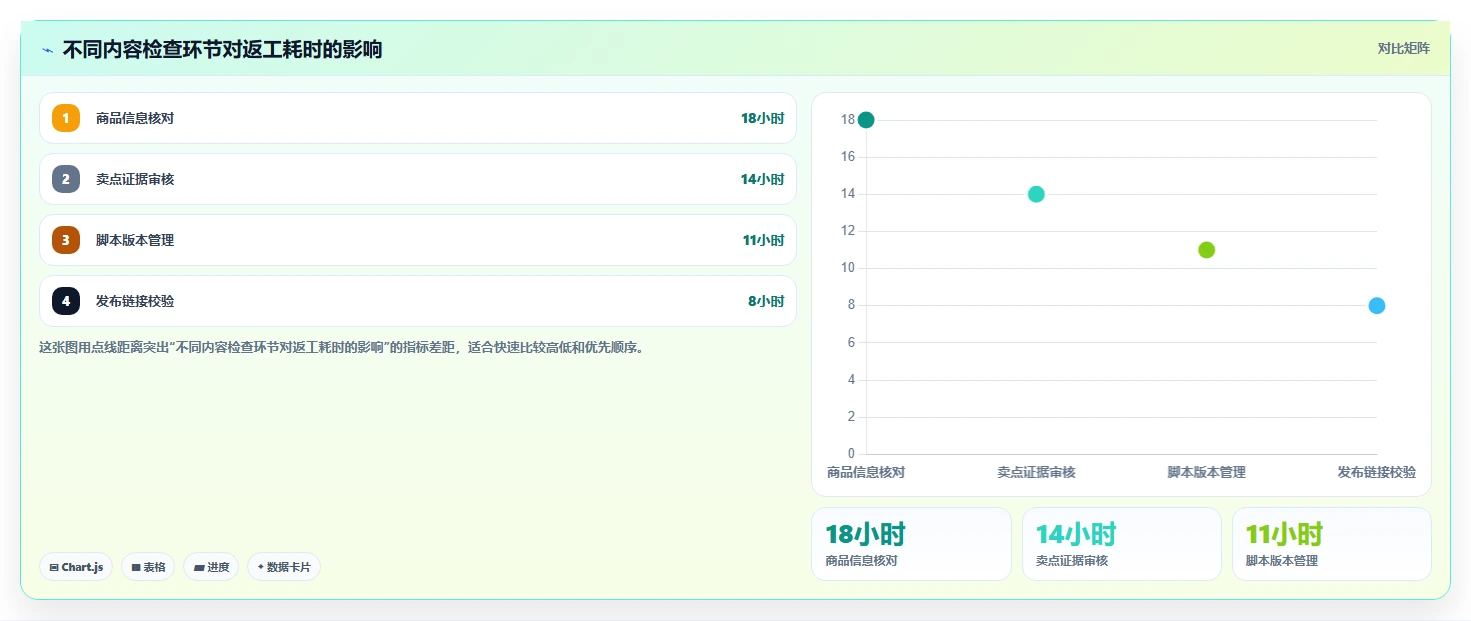This screenshot has height=621, width=1471.
Task: Click the 发布链接校验 x-axis label
Action: tap(1376, 472)
